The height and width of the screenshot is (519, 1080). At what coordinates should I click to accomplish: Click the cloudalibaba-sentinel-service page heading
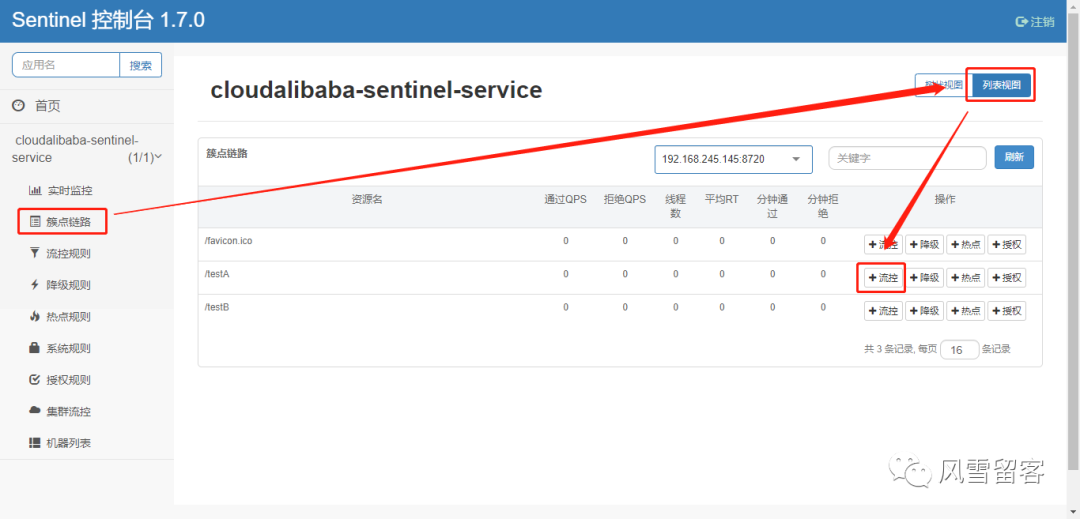(376, 90)
